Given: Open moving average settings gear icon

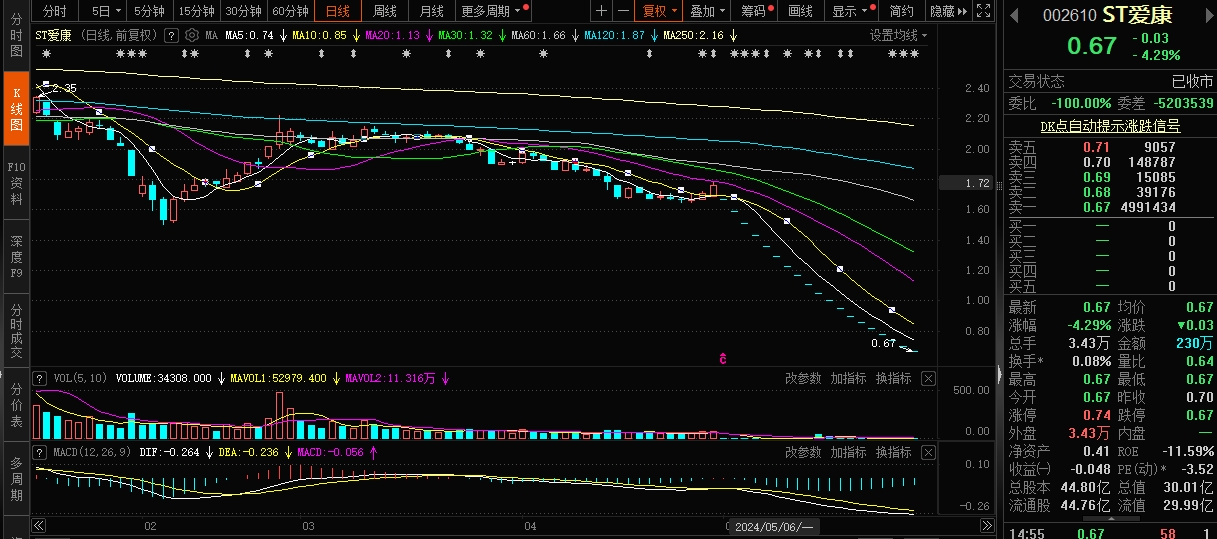Looking at the screenshot, I should pyautogui.click(x=192, y=35).
